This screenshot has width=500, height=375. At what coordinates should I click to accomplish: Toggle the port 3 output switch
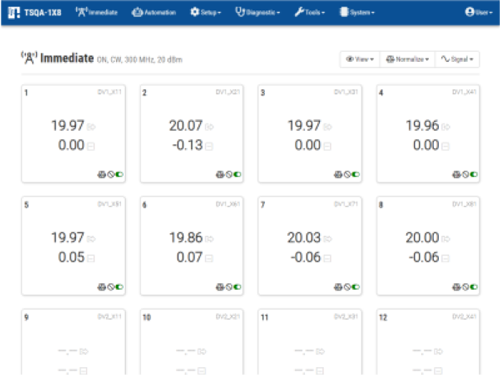(x=356, y=174)
